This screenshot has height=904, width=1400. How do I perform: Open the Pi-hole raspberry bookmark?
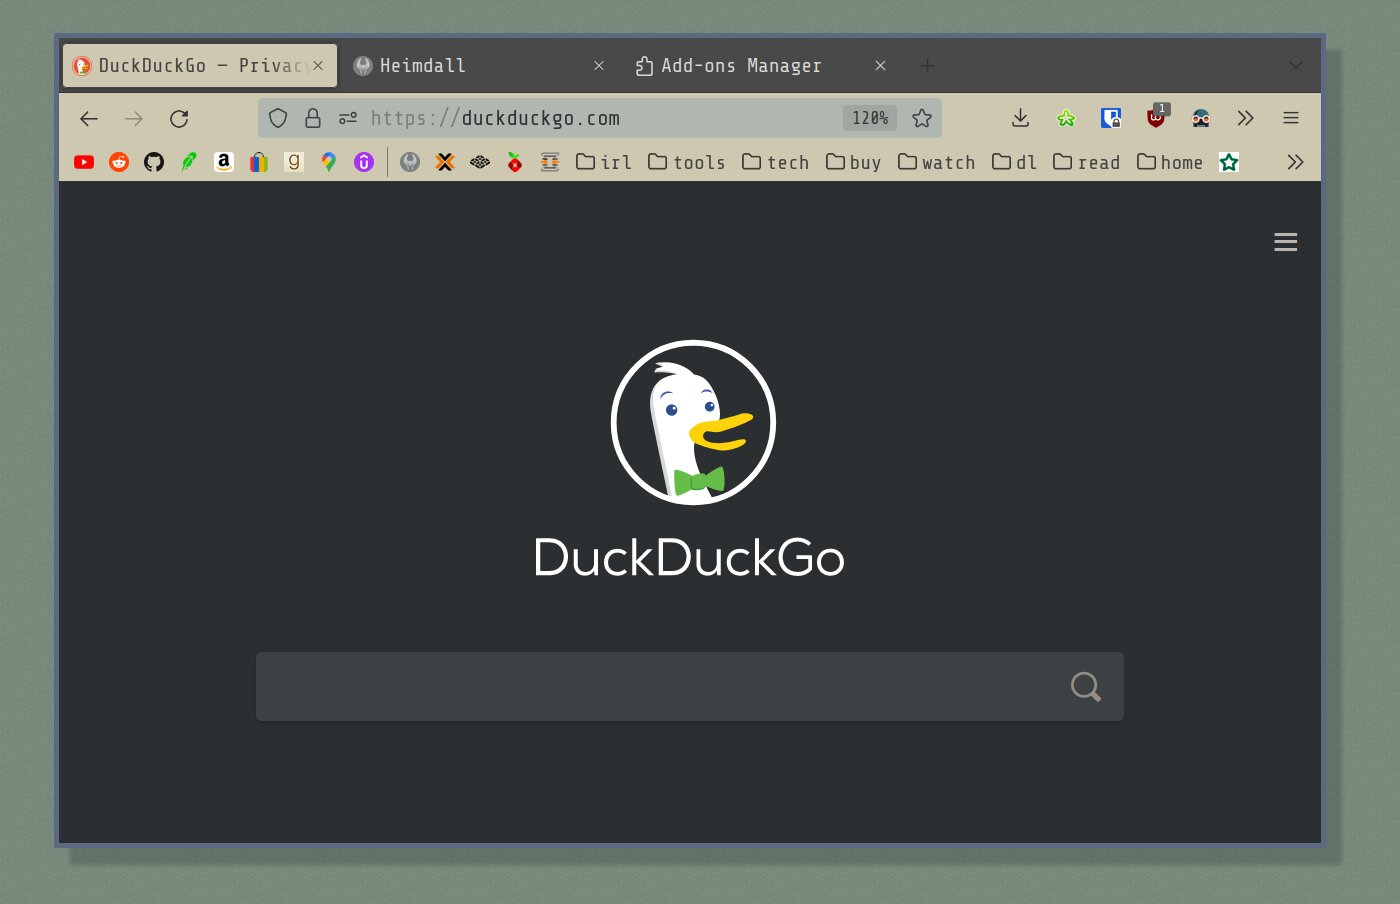pyautogui.click(x=515, y=162)
